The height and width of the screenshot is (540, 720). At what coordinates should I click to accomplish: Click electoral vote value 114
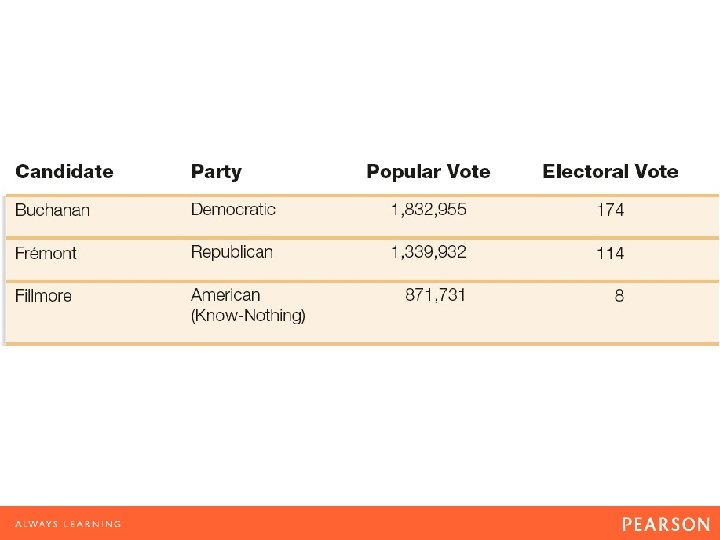tap(610, 253)
